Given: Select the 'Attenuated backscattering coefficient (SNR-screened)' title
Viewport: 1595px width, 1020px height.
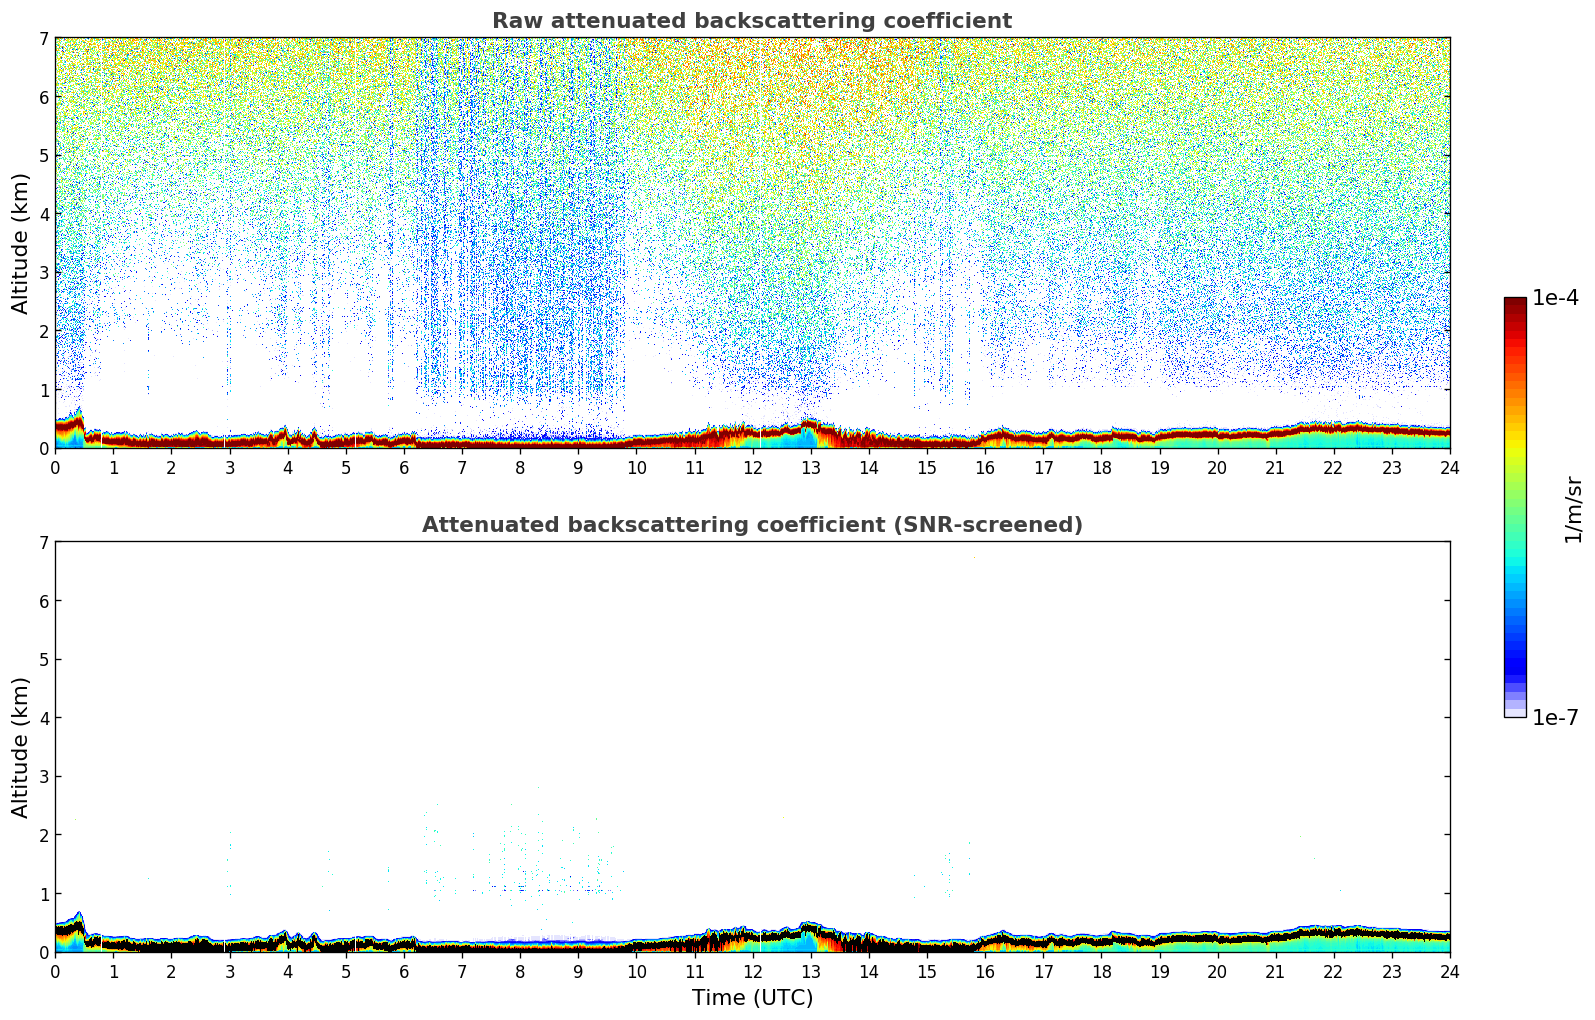Looking at the screenshot, I should pyautogui.click(x=751, y=525).
